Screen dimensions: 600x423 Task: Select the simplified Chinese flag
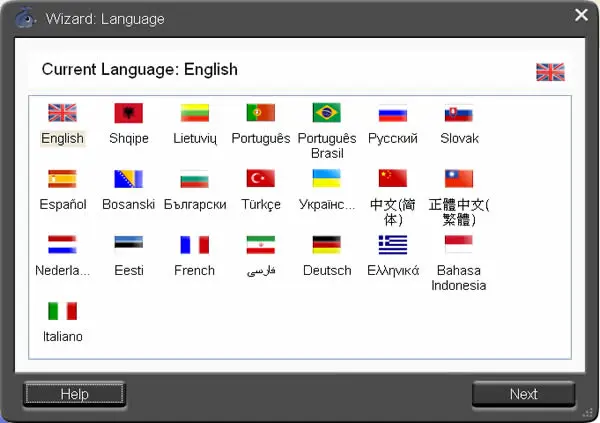point(393,178)
